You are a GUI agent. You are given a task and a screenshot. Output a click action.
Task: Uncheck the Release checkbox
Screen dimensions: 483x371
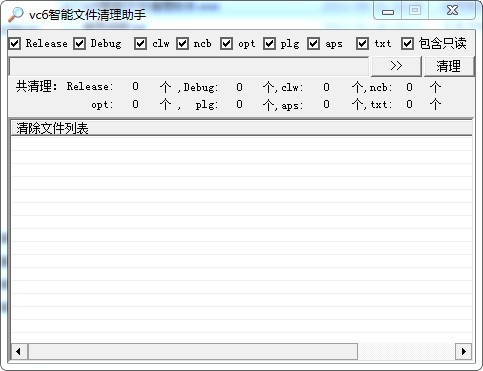(x=15, y=44)
